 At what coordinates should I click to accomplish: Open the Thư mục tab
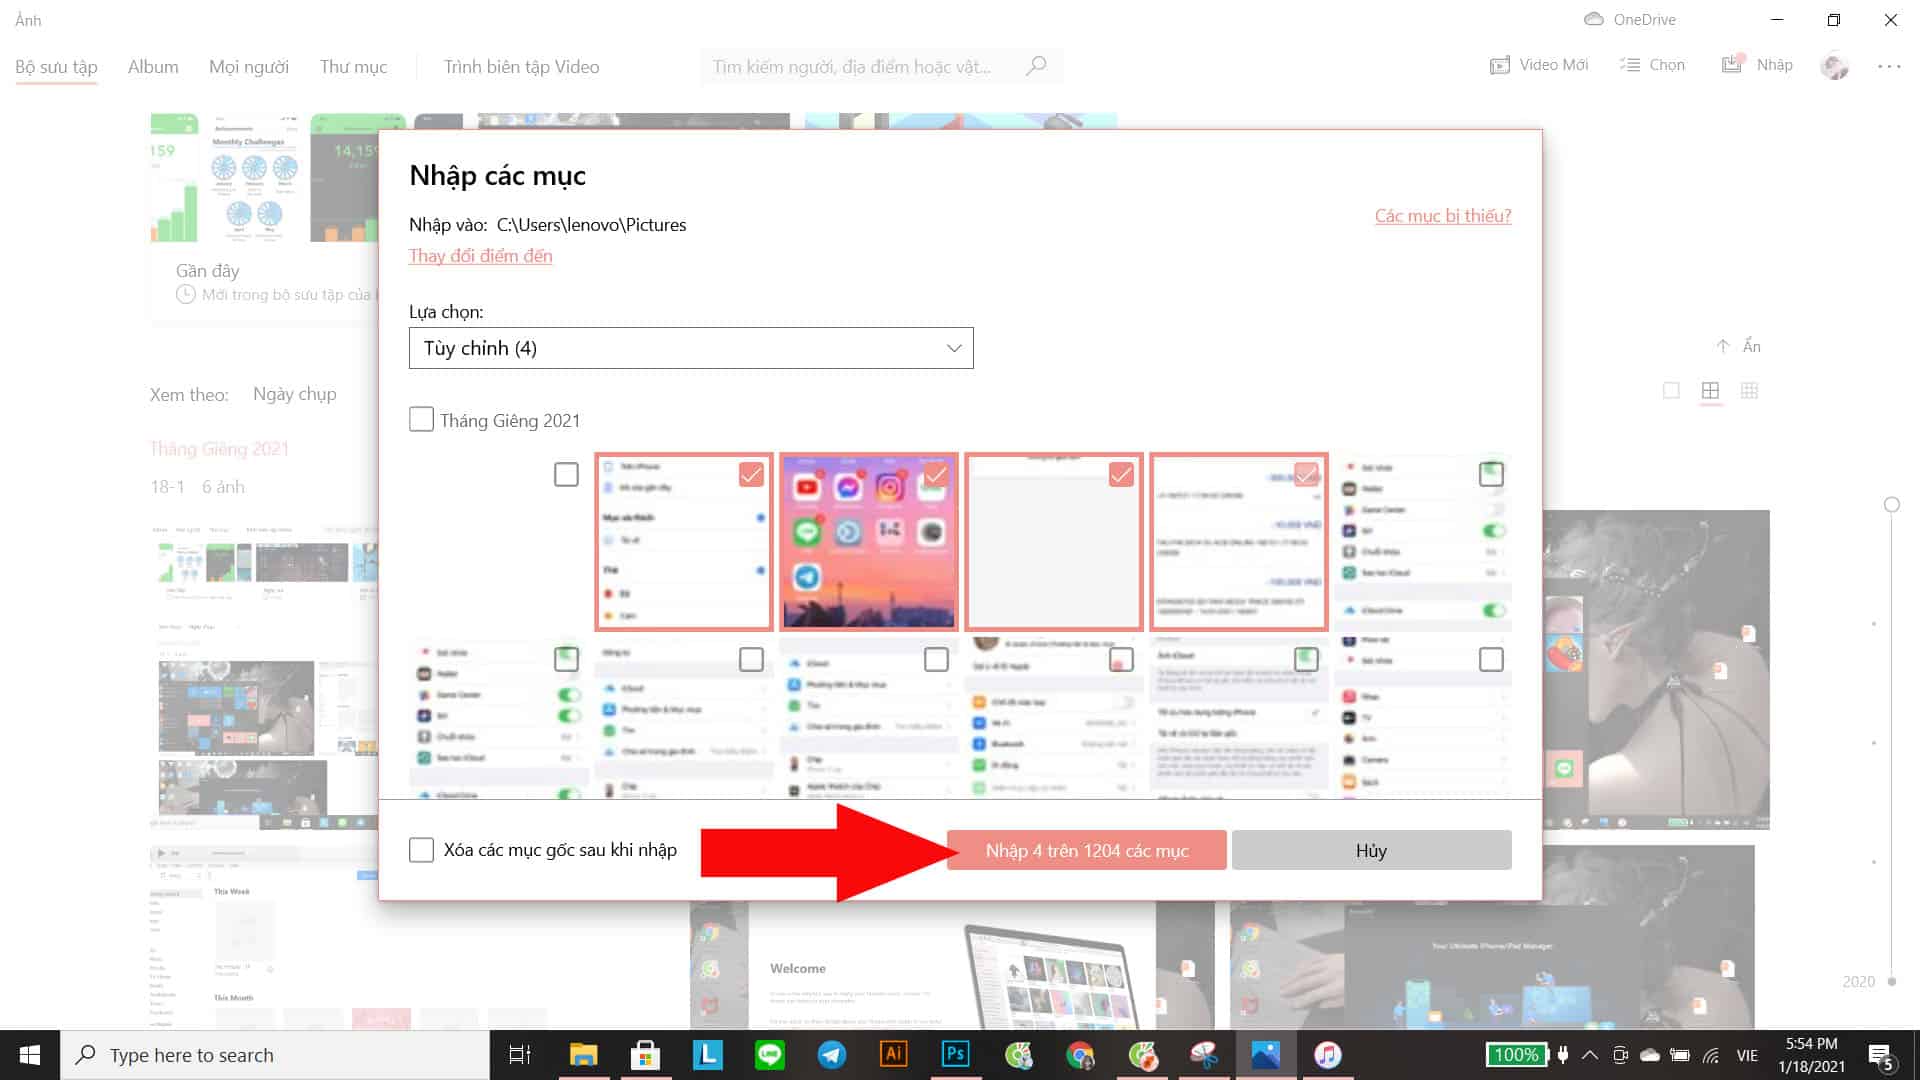pyautogui.click(x=353, y=67)
